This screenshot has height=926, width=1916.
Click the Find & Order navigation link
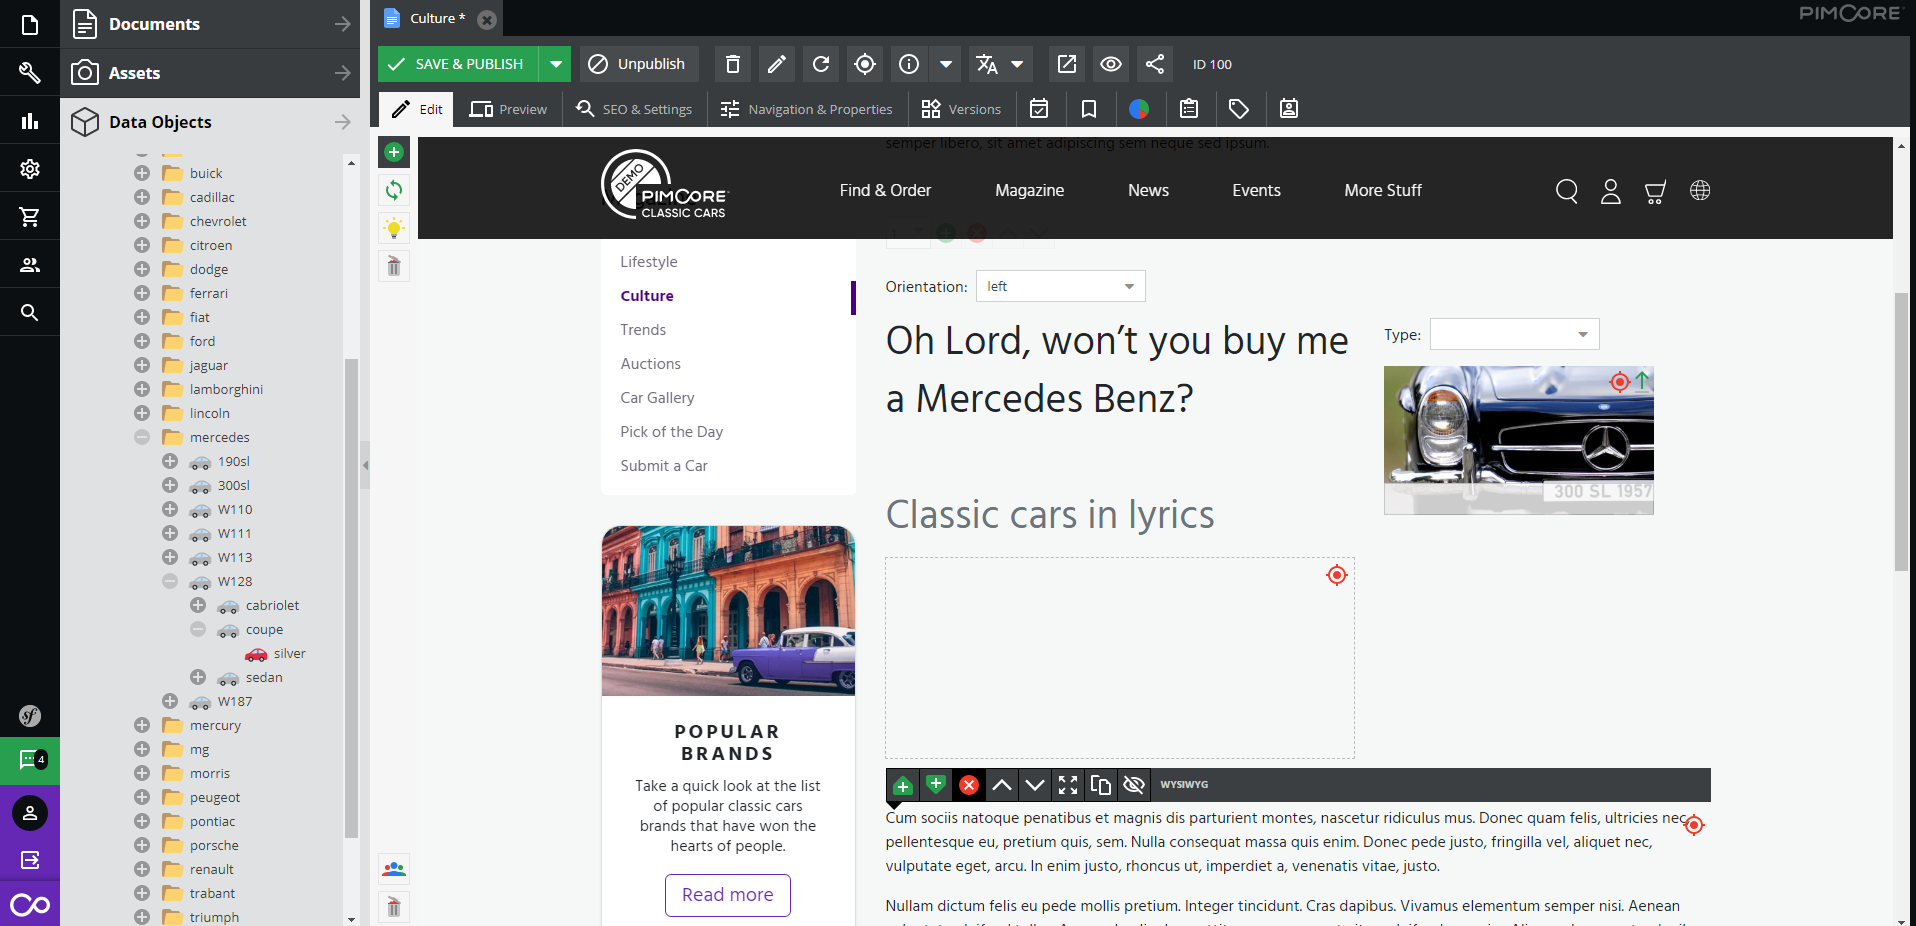tap(885, 190)
